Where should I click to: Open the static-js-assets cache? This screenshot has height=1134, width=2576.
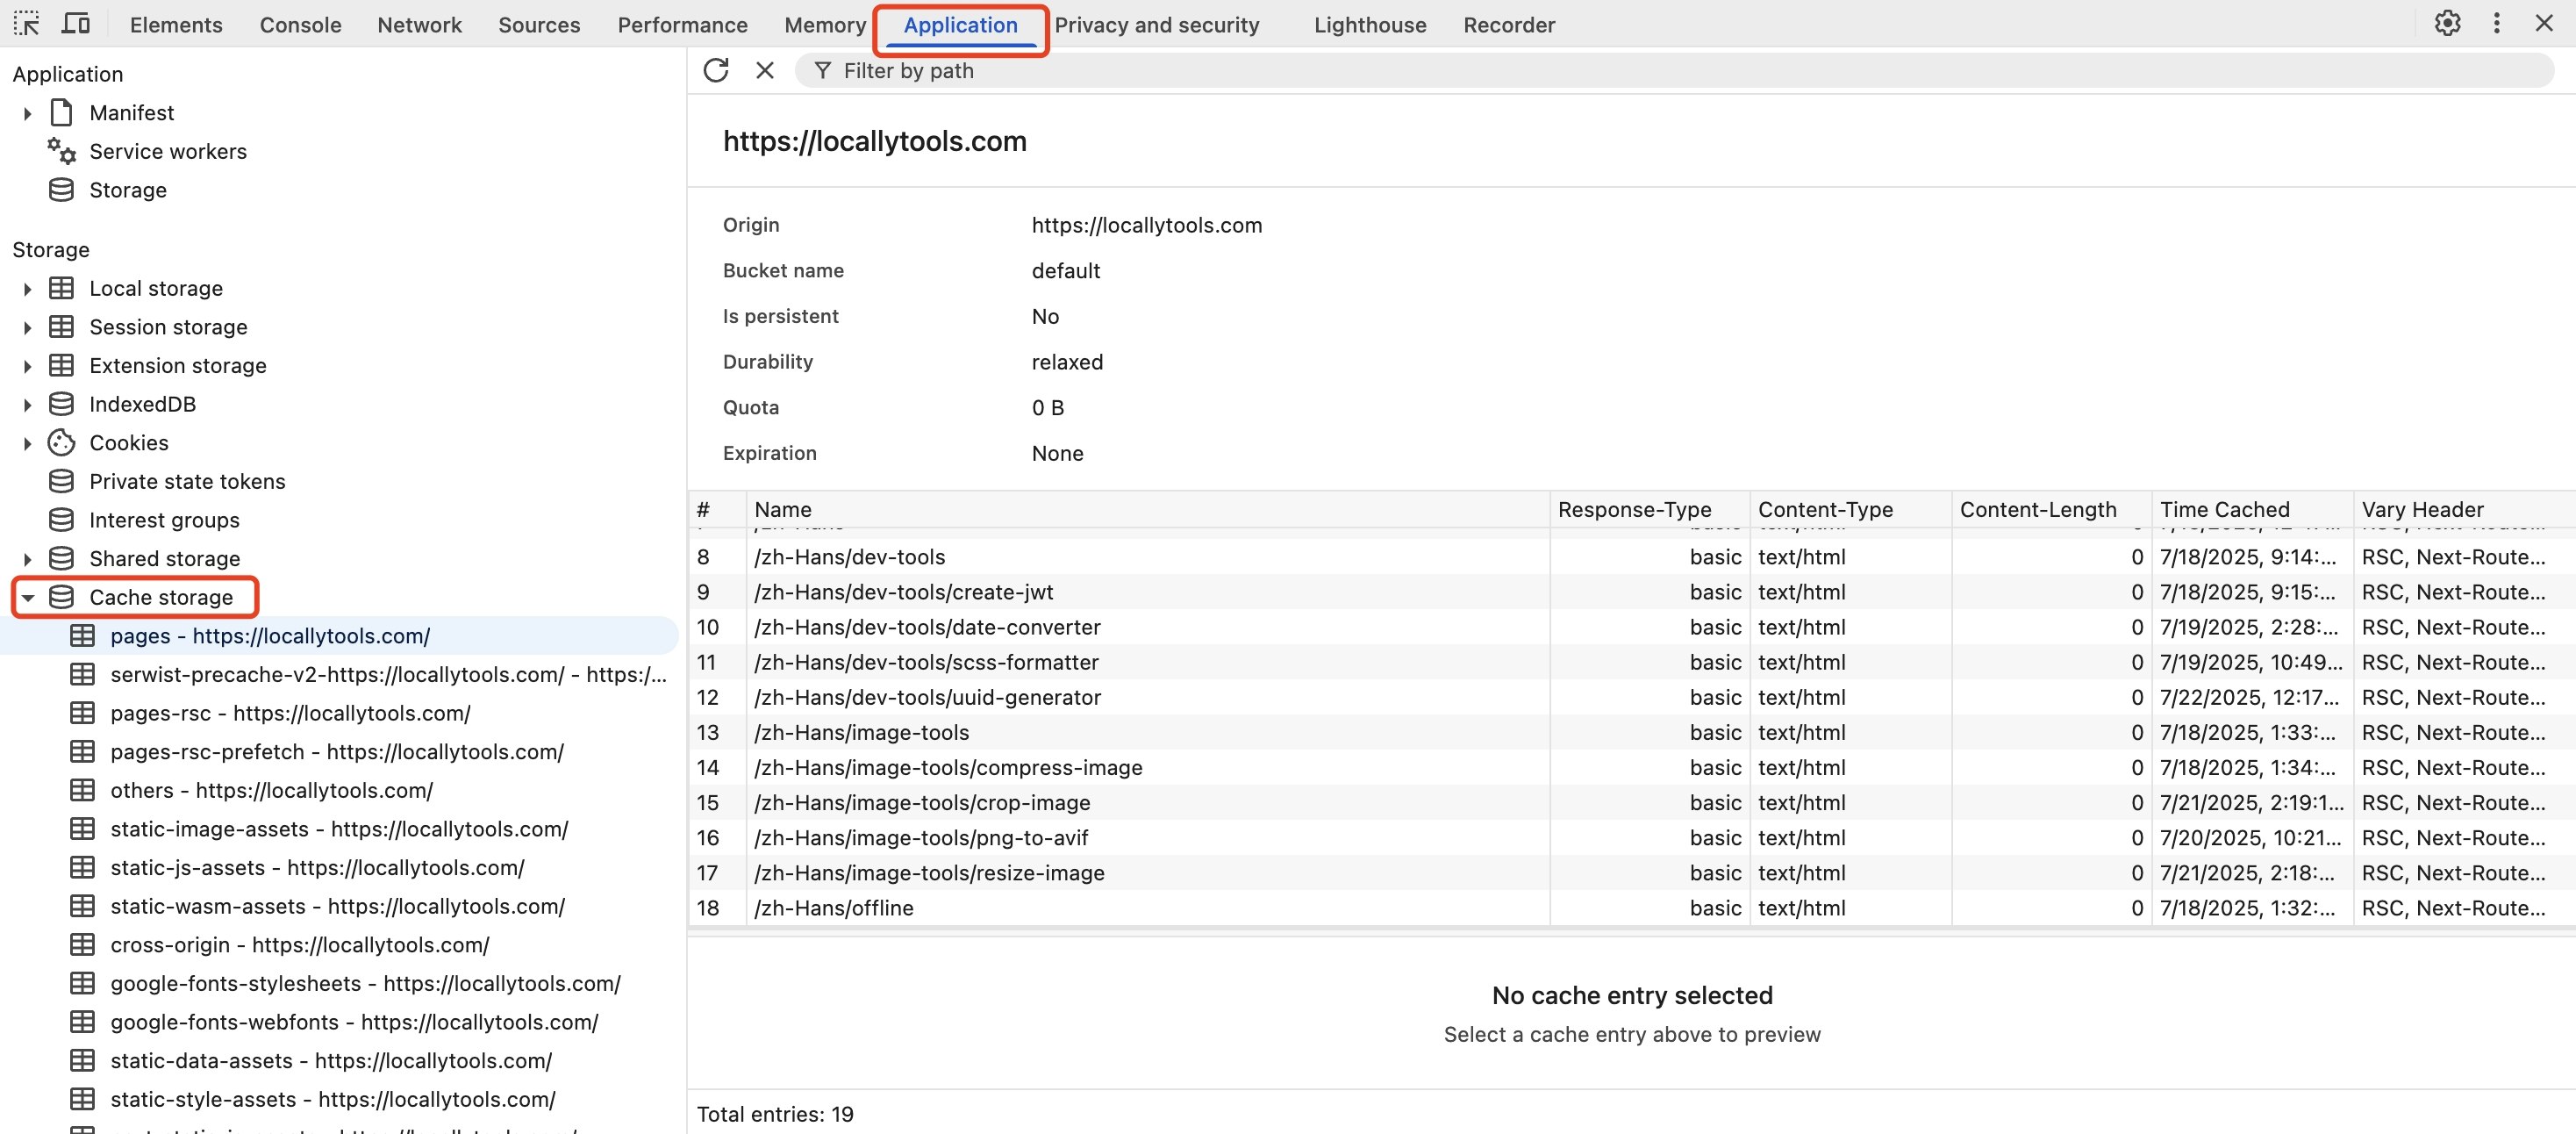coord(317,867)
